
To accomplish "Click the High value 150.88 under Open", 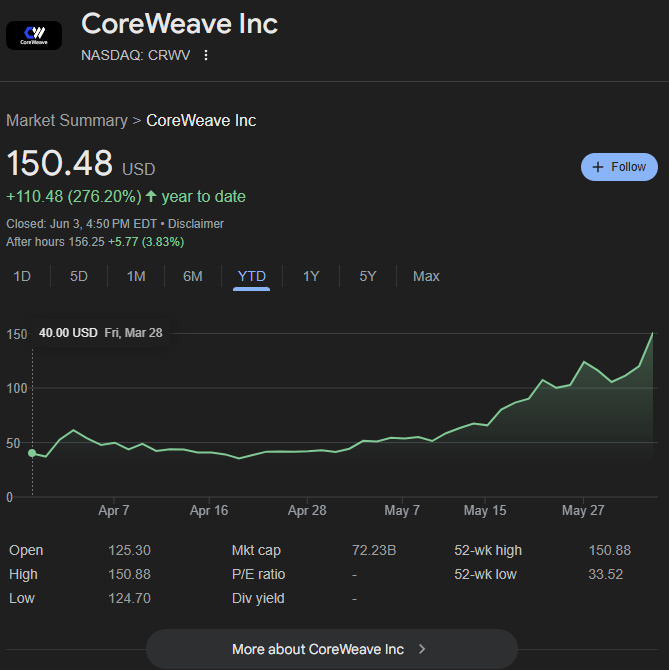I will 129,574.
